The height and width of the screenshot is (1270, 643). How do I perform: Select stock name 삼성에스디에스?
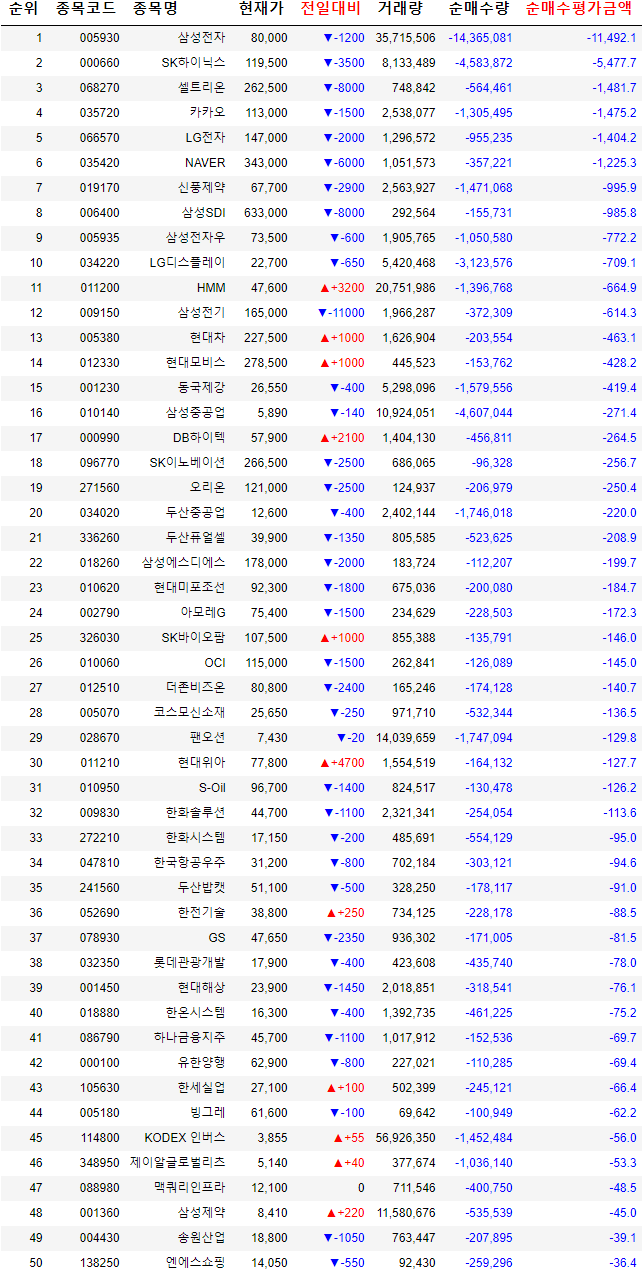[185, 563]
